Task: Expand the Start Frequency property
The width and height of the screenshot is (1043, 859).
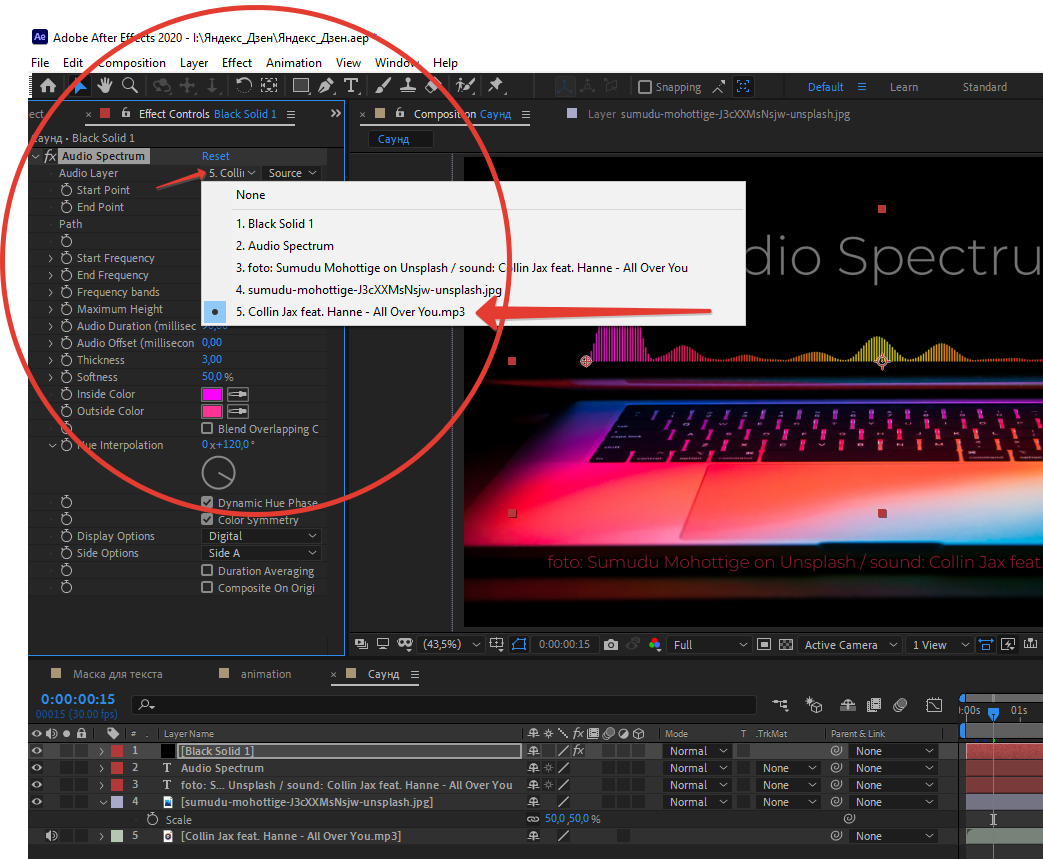Action: click(51, 258)
